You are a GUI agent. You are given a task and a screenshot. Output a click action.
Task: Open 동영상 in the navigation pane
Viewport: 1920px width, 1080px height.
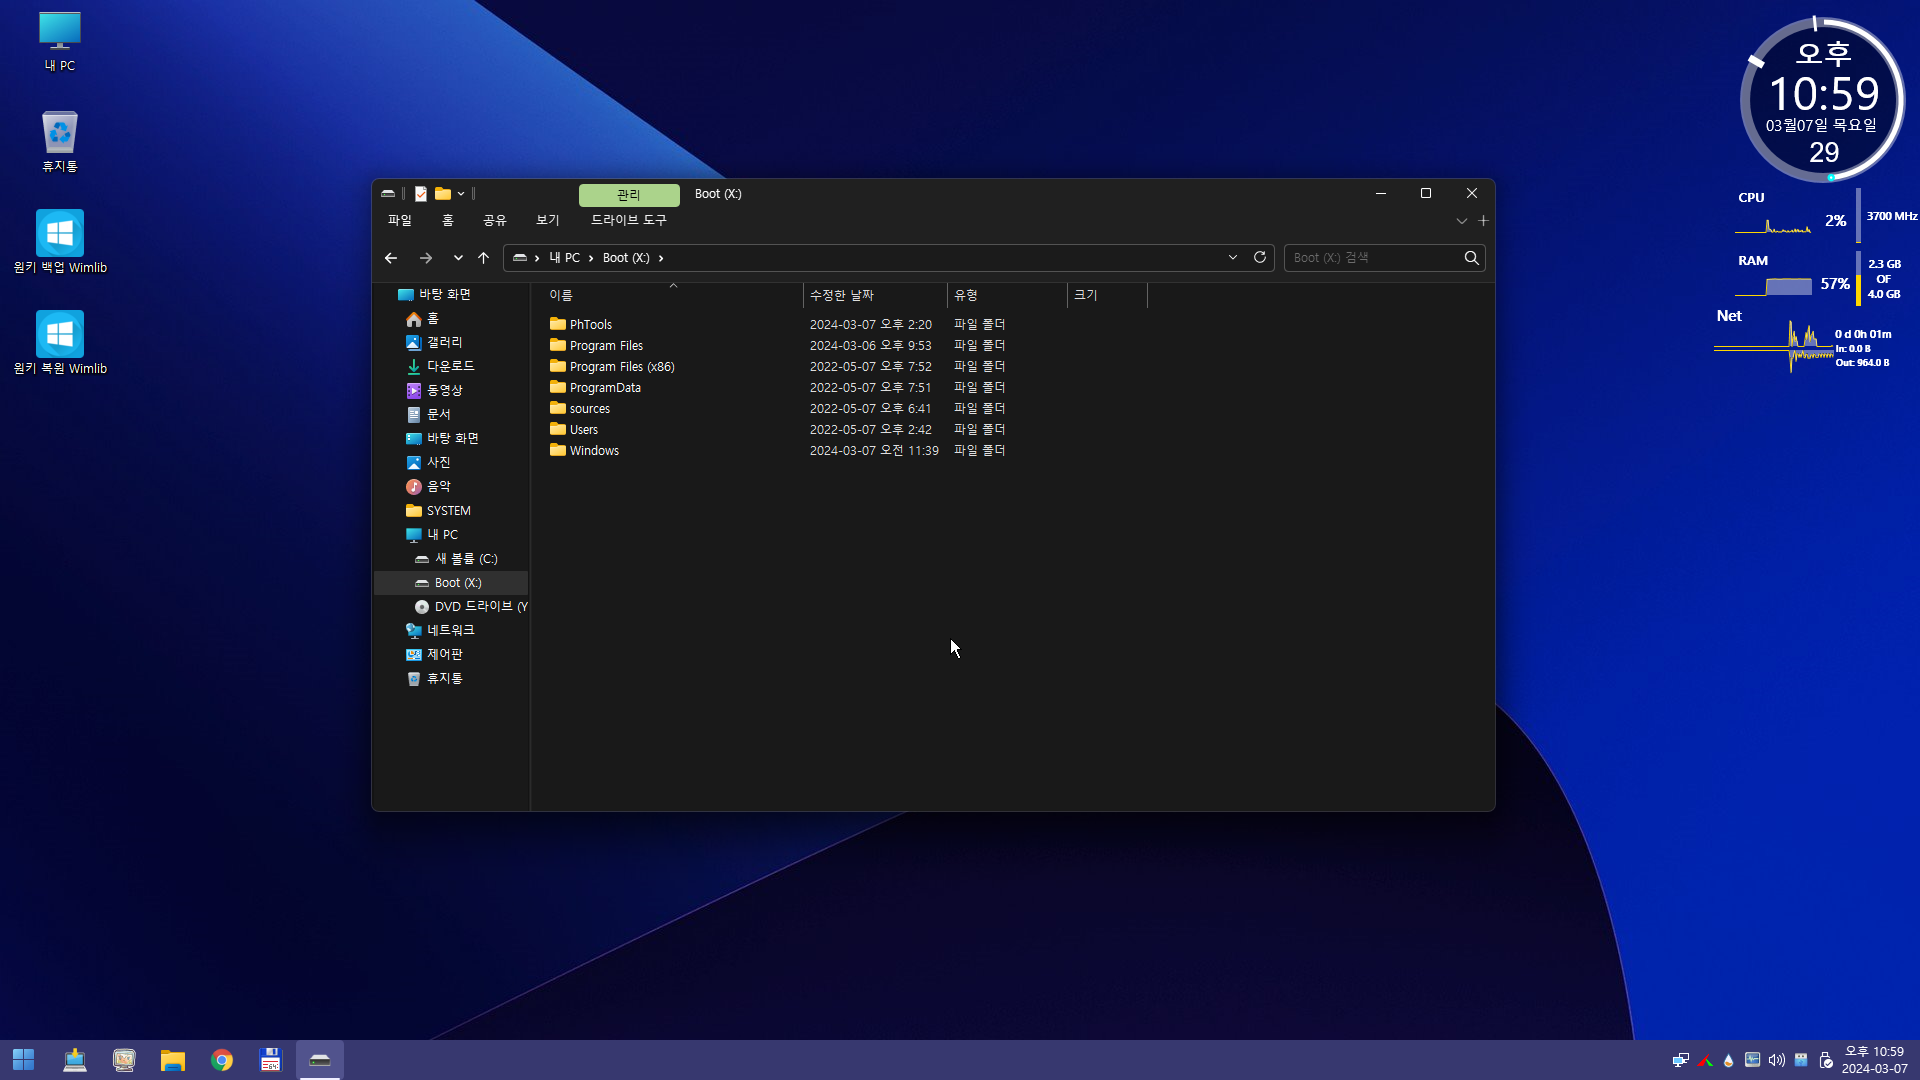435,391
